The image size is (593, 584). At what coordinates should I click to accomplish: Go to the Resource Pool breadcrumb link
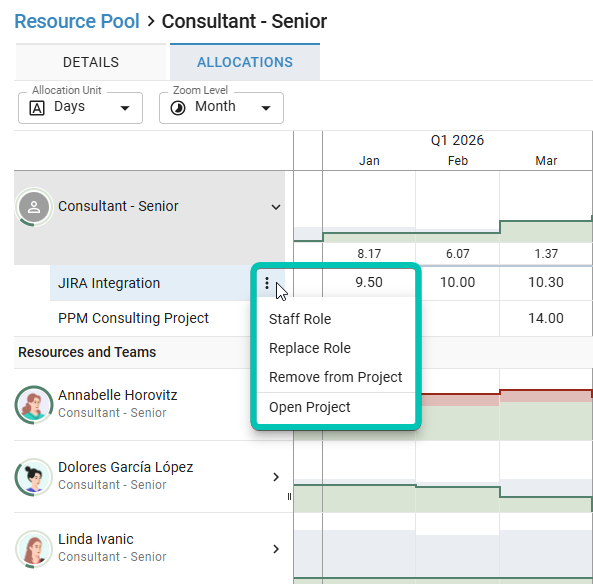[77, 21]
